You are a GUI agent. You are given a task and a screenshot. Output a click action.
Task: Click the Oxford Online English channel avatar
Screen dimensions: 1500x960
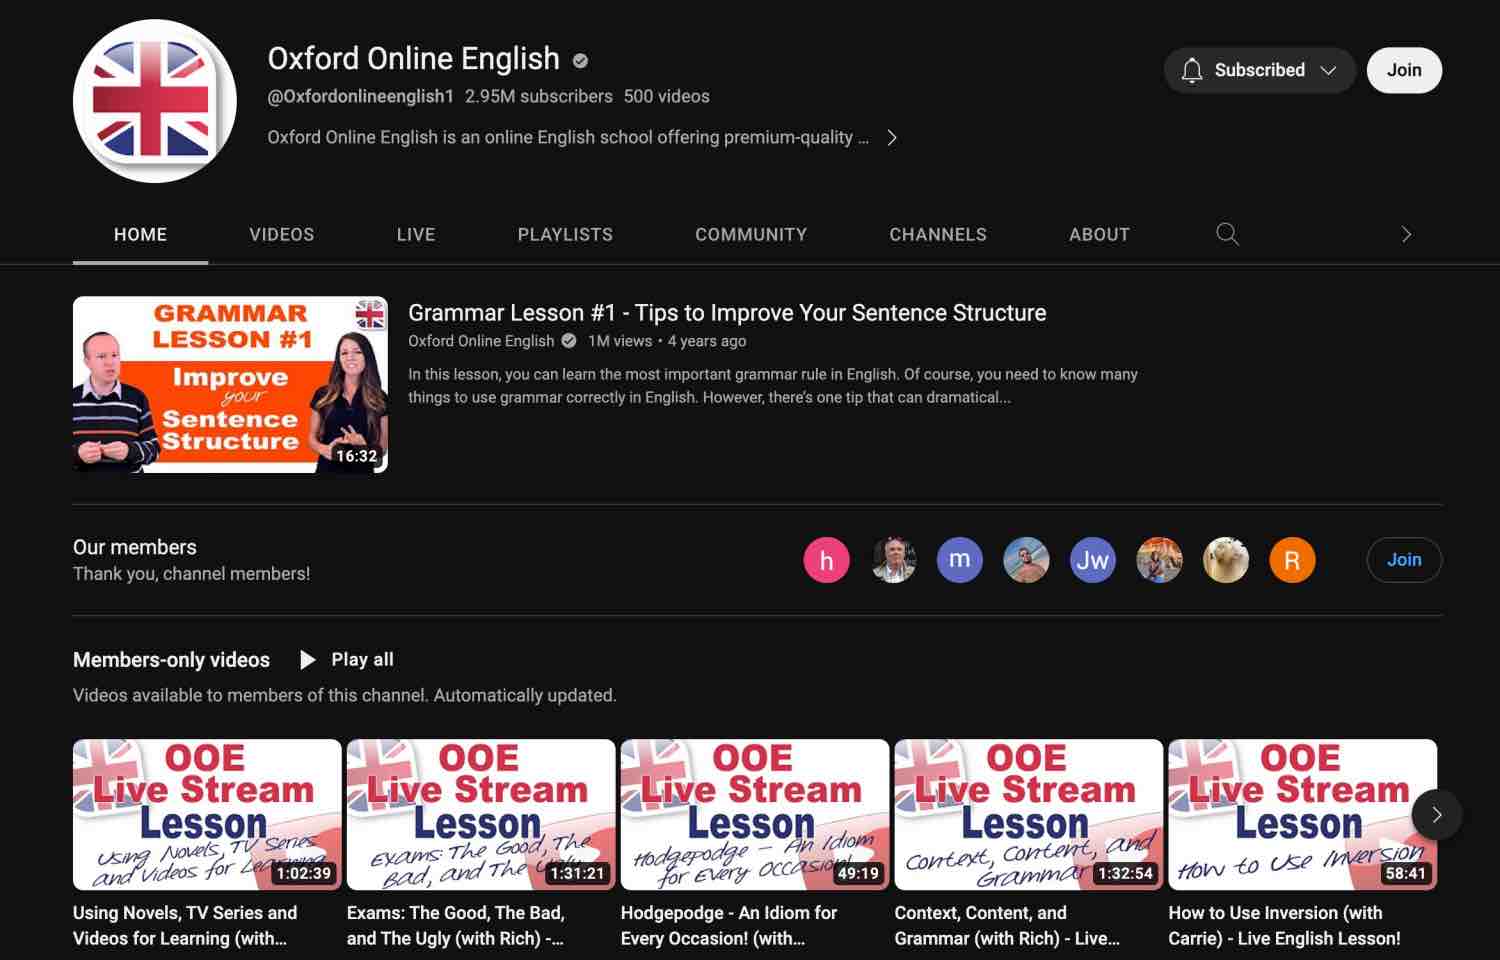155,100
